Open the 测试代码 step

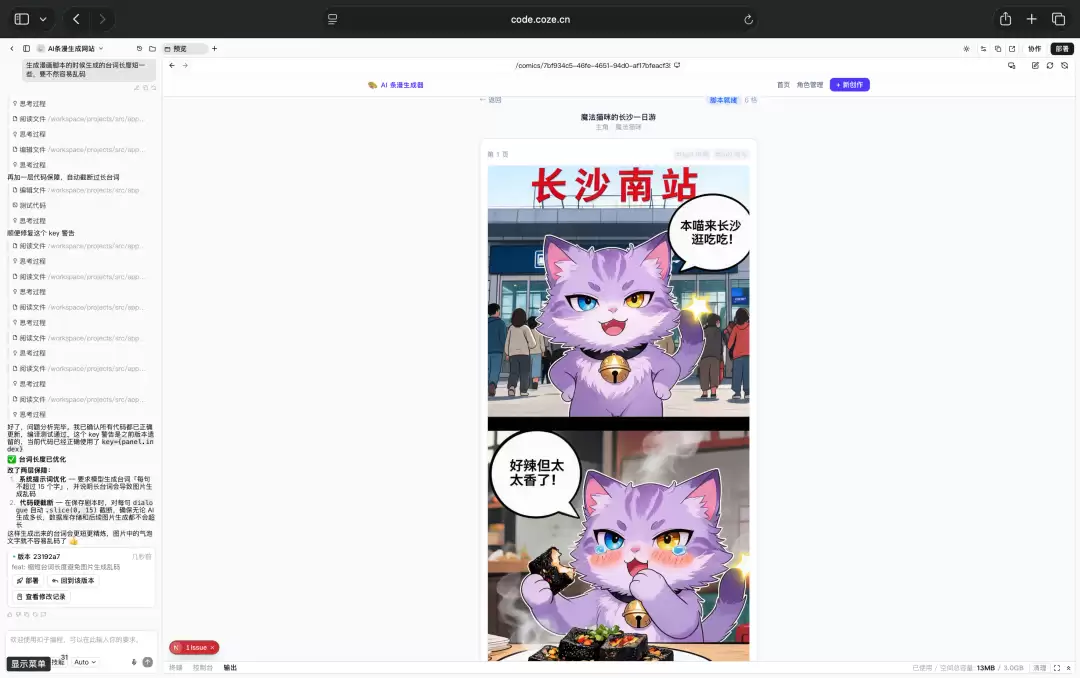29,205
